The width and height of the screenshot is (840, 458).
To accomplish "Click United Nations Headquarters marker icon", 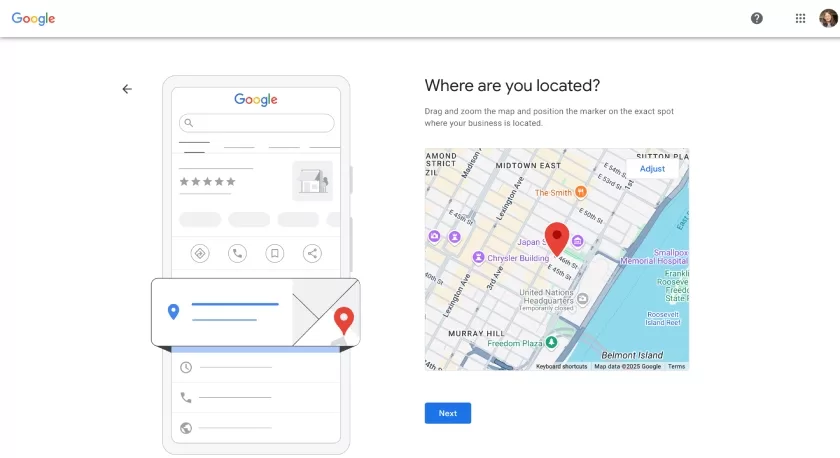I will point(582,299).
